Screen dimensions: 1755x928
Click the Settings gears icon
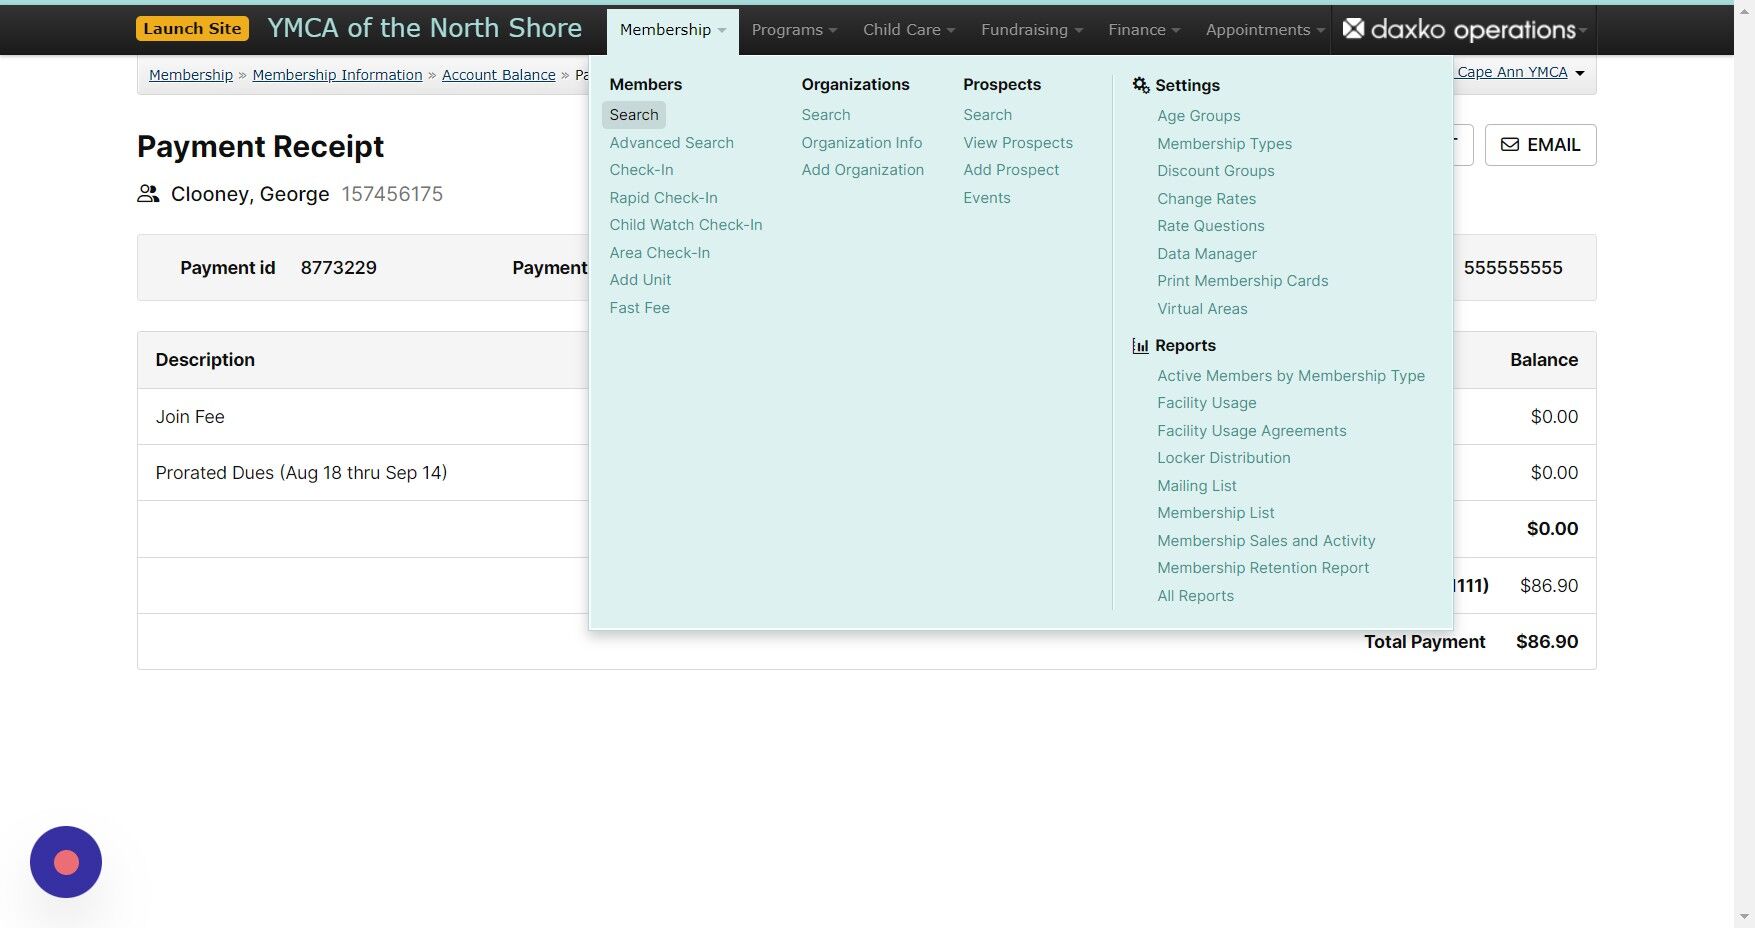pyautogui.click(x=1141, y=85)
